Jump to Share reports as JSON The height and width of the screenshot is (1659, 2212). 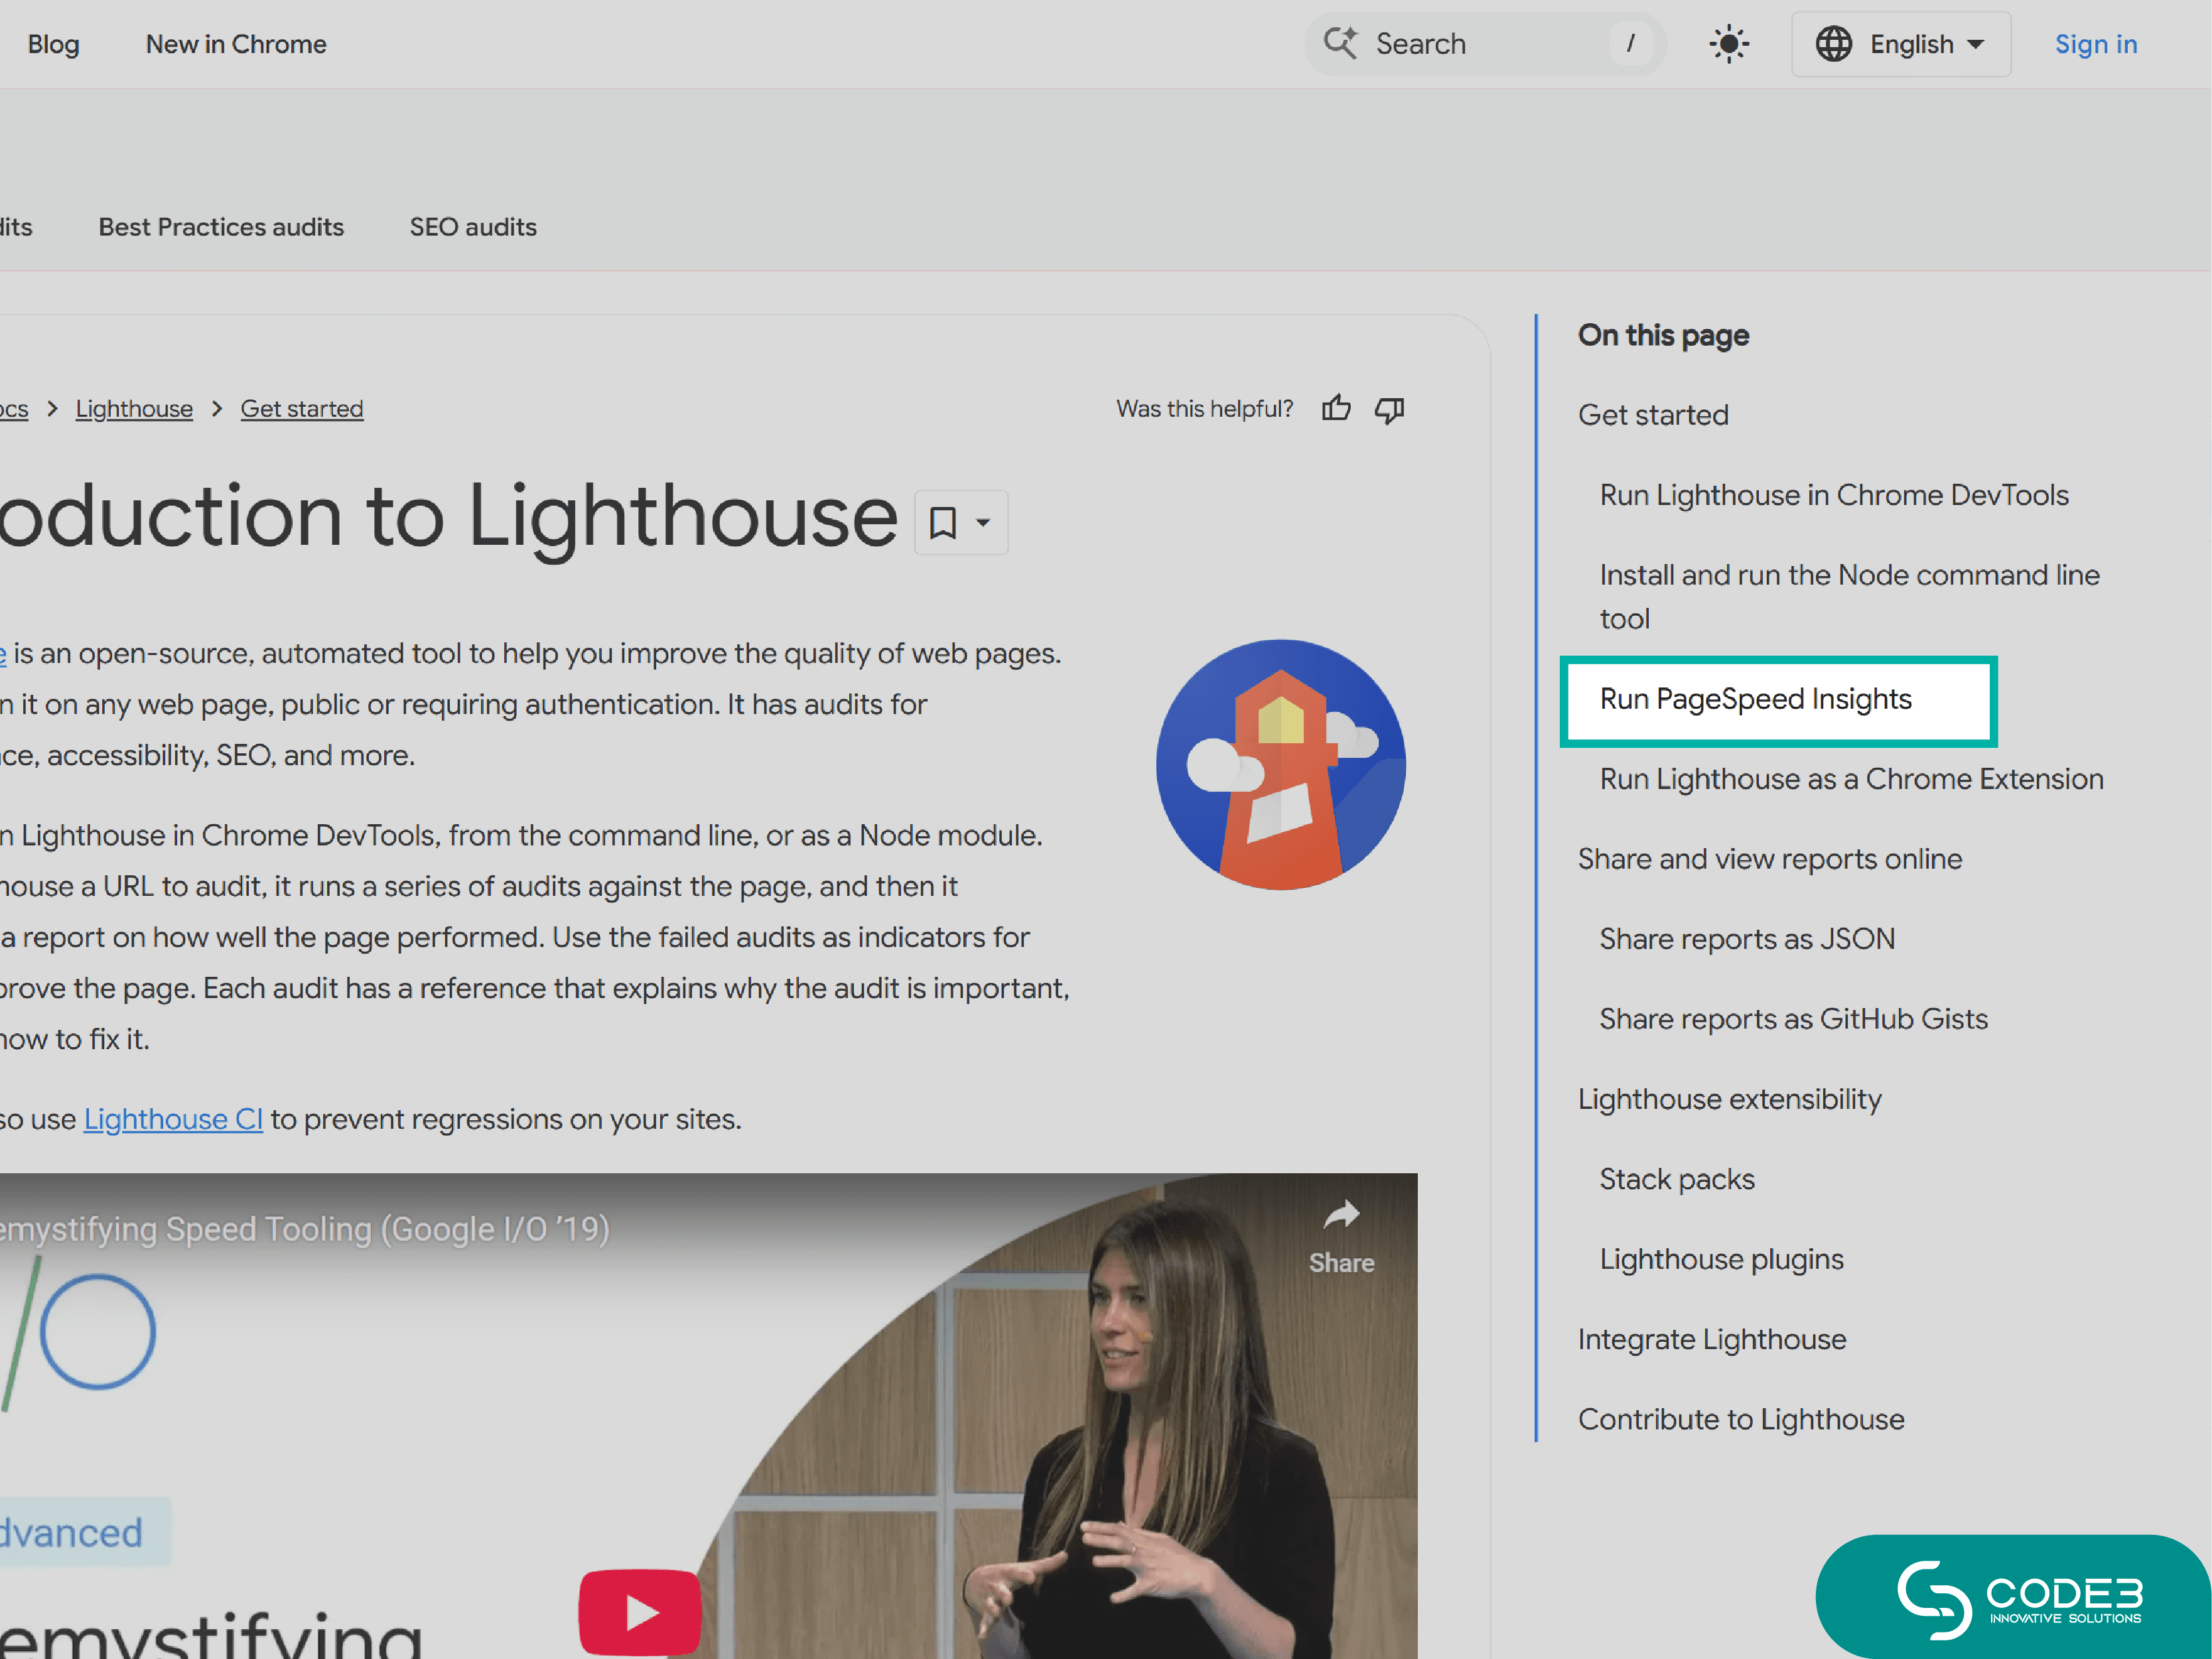tap(1747, 939)
